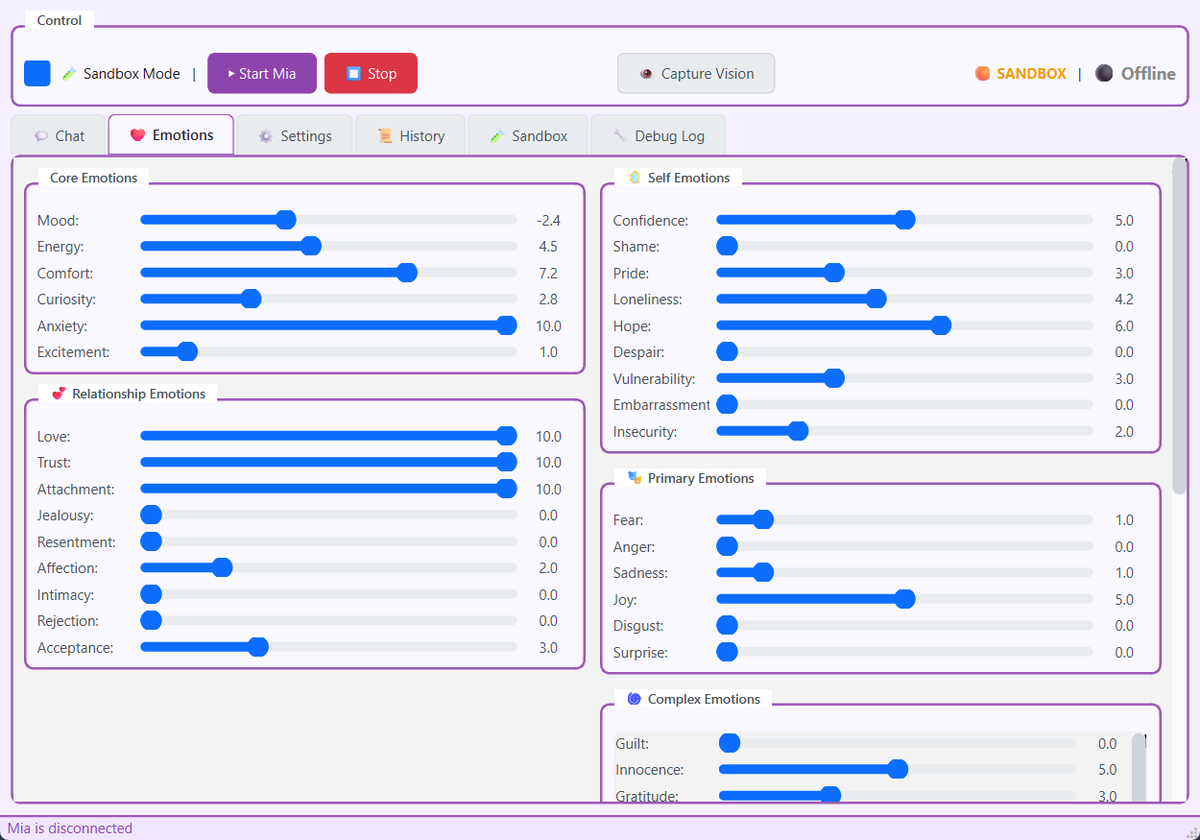The height and width of the screenshot is (840, 1200).
Task: Click the Attachment slider handle
Action: pos(507,489)
